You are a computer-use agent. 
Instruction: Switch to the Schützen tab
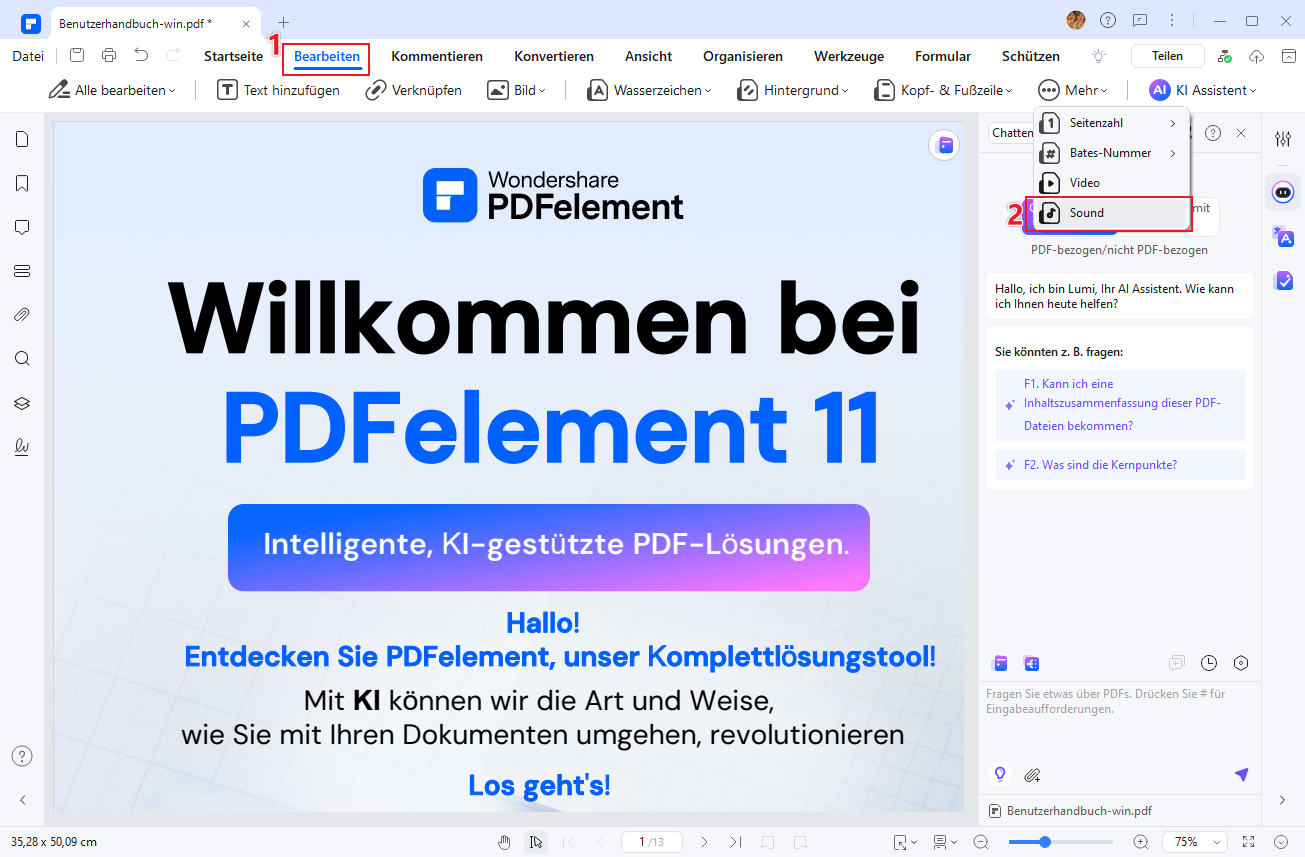point(1031,57)
